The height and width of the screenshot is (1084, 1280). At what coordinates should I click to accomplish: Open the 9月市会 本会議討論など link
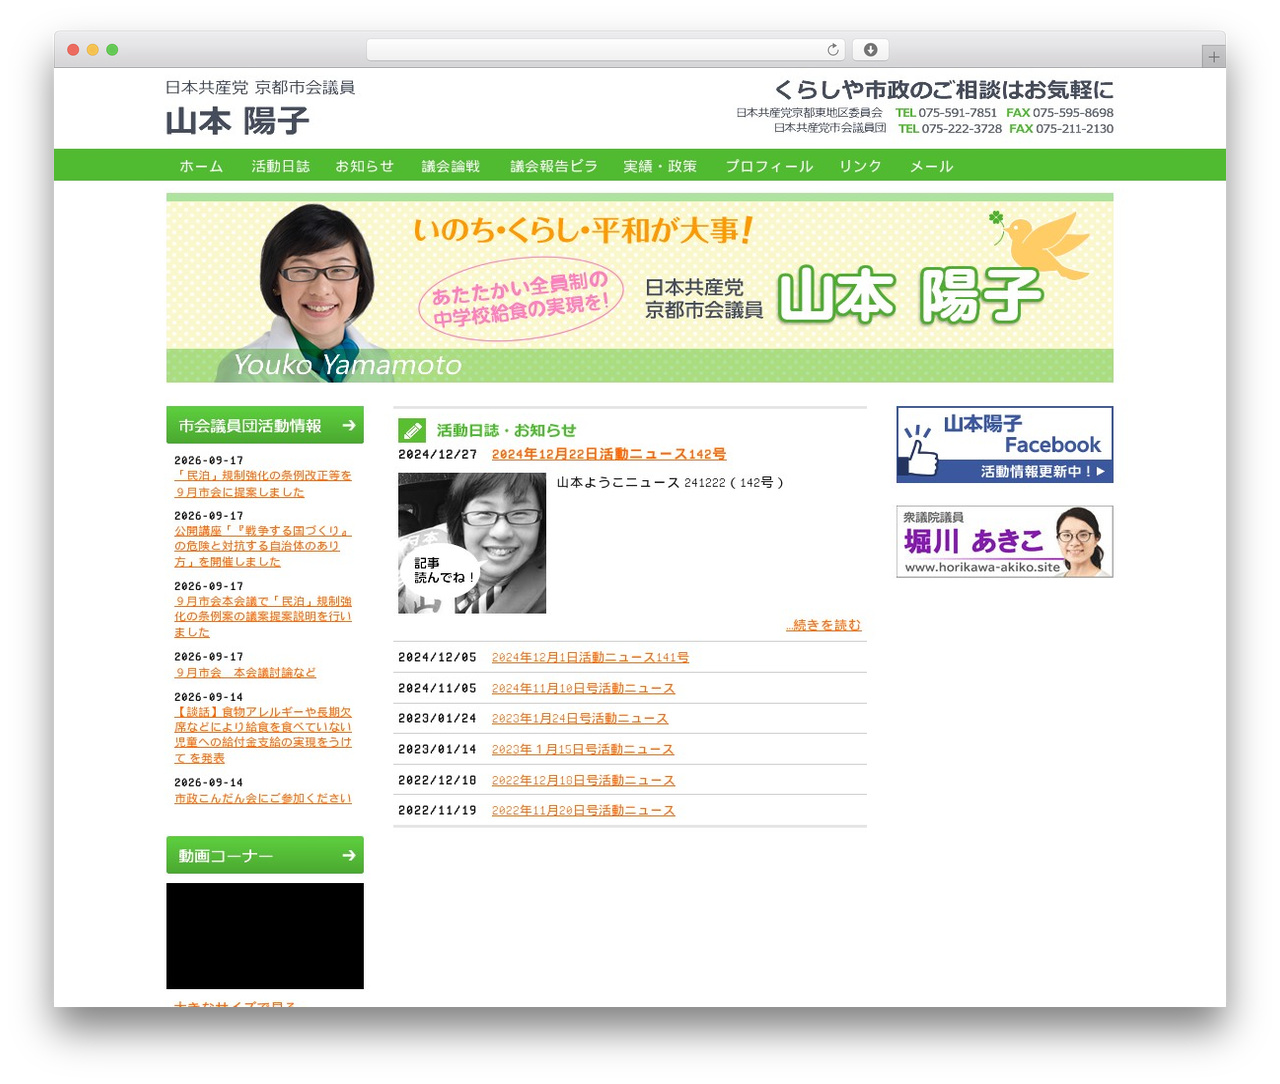[x=245, y=672]
